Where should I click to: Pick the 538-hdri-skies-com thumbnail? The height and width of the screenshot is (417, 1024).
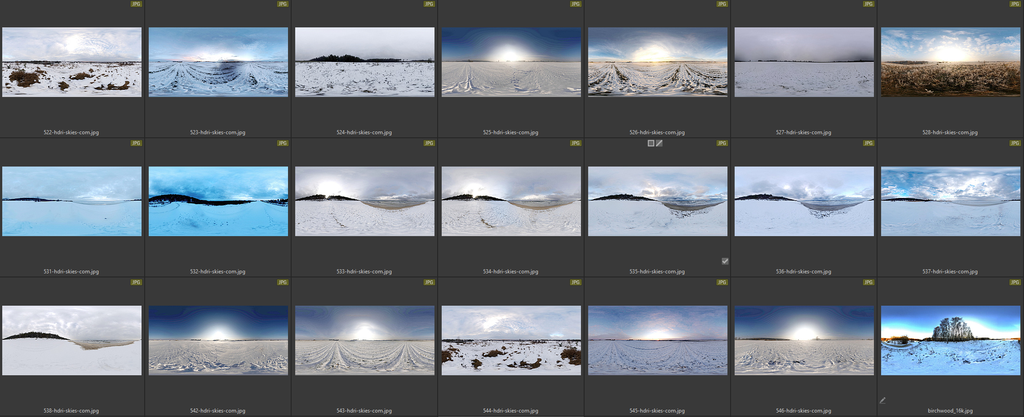coord(72,340)
